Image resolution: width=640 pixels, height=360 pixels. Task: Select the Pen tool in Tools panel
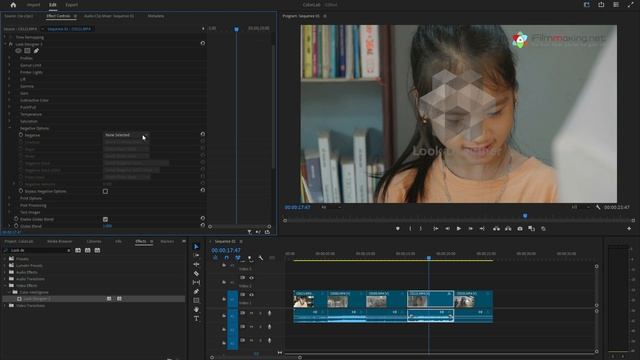(x=196, y=291)
